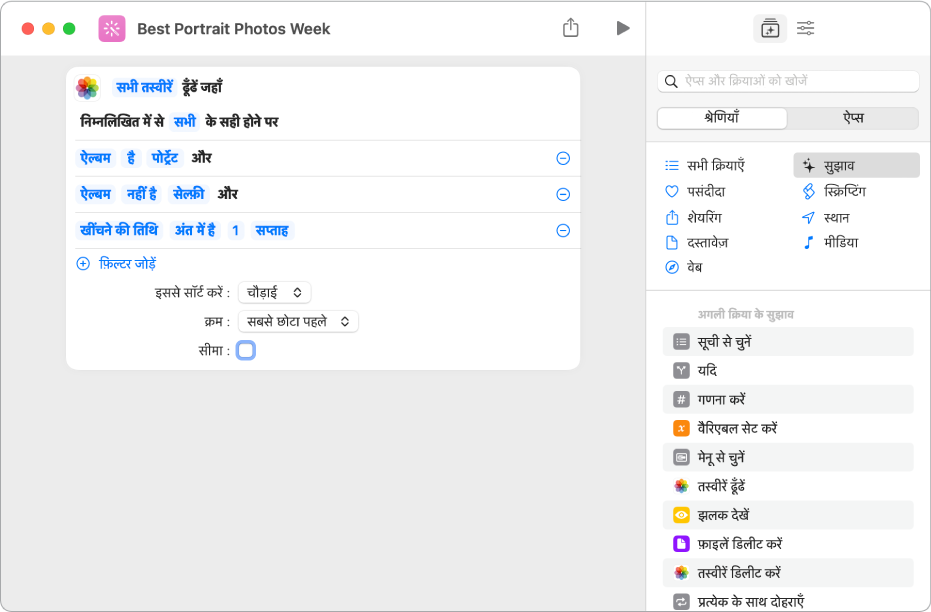Open the action library panel icon
931x612 pixels.
click(769, 29)
